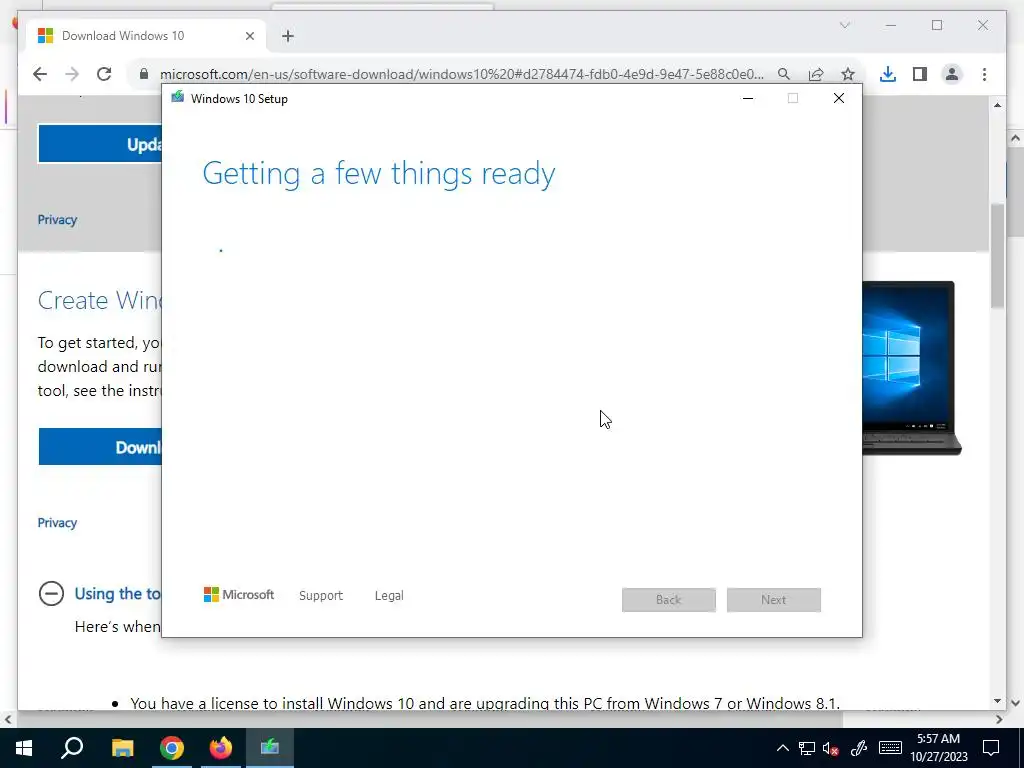This screenshot has width=1024, height=768.
Task: Click the Microsoft logo in Setup
Action: 238,594
